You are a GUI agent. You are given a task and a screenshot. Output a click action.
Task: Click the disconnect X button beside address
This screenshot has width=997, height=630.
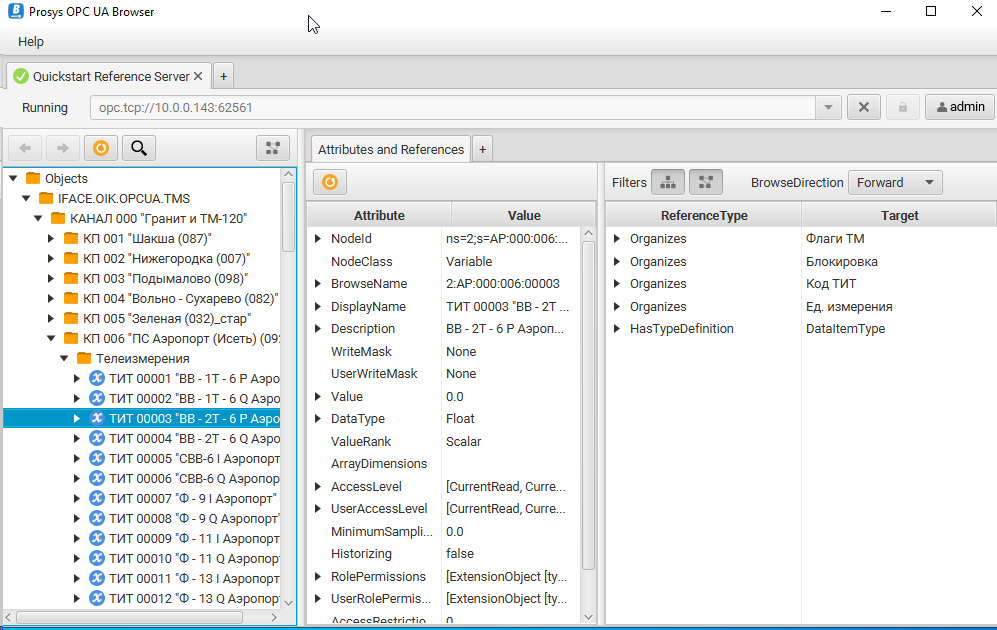(863, 107)
